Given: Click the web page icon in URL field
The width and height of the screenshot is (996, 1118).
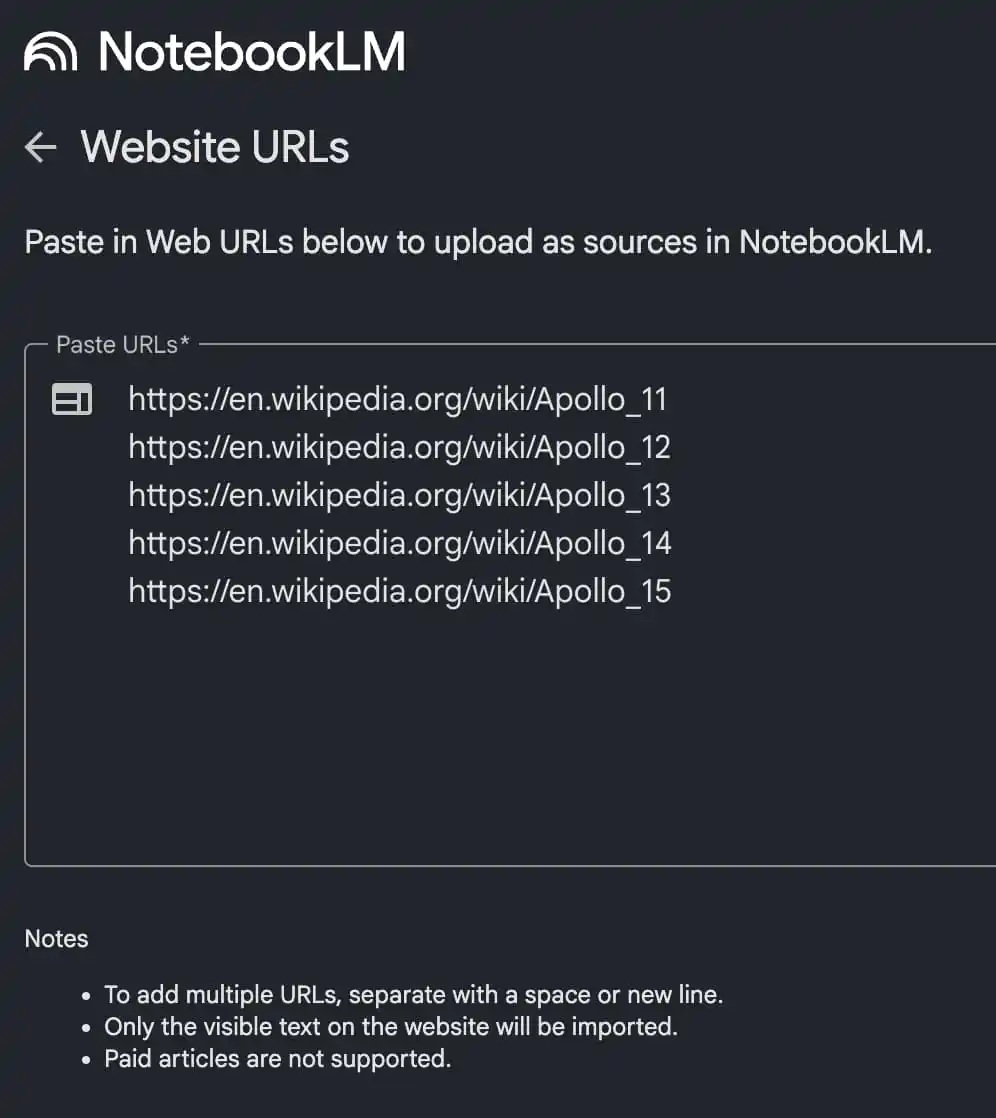Looking at the screenshot, I should click(72, 400).
